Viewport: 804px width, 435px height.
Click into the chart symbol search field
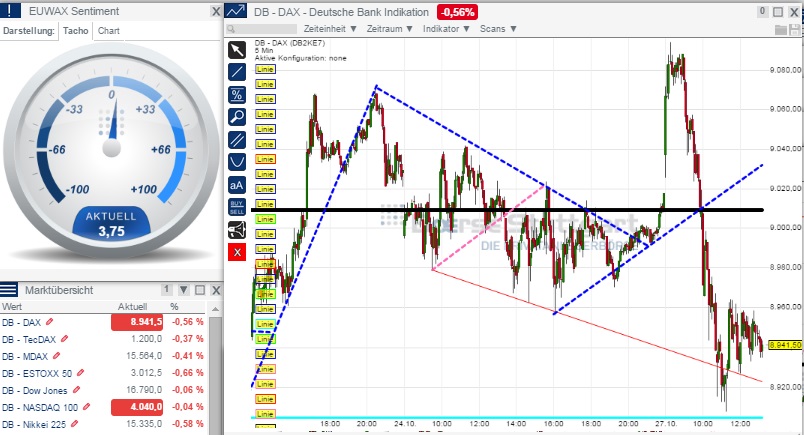click(x=262, y=29)
